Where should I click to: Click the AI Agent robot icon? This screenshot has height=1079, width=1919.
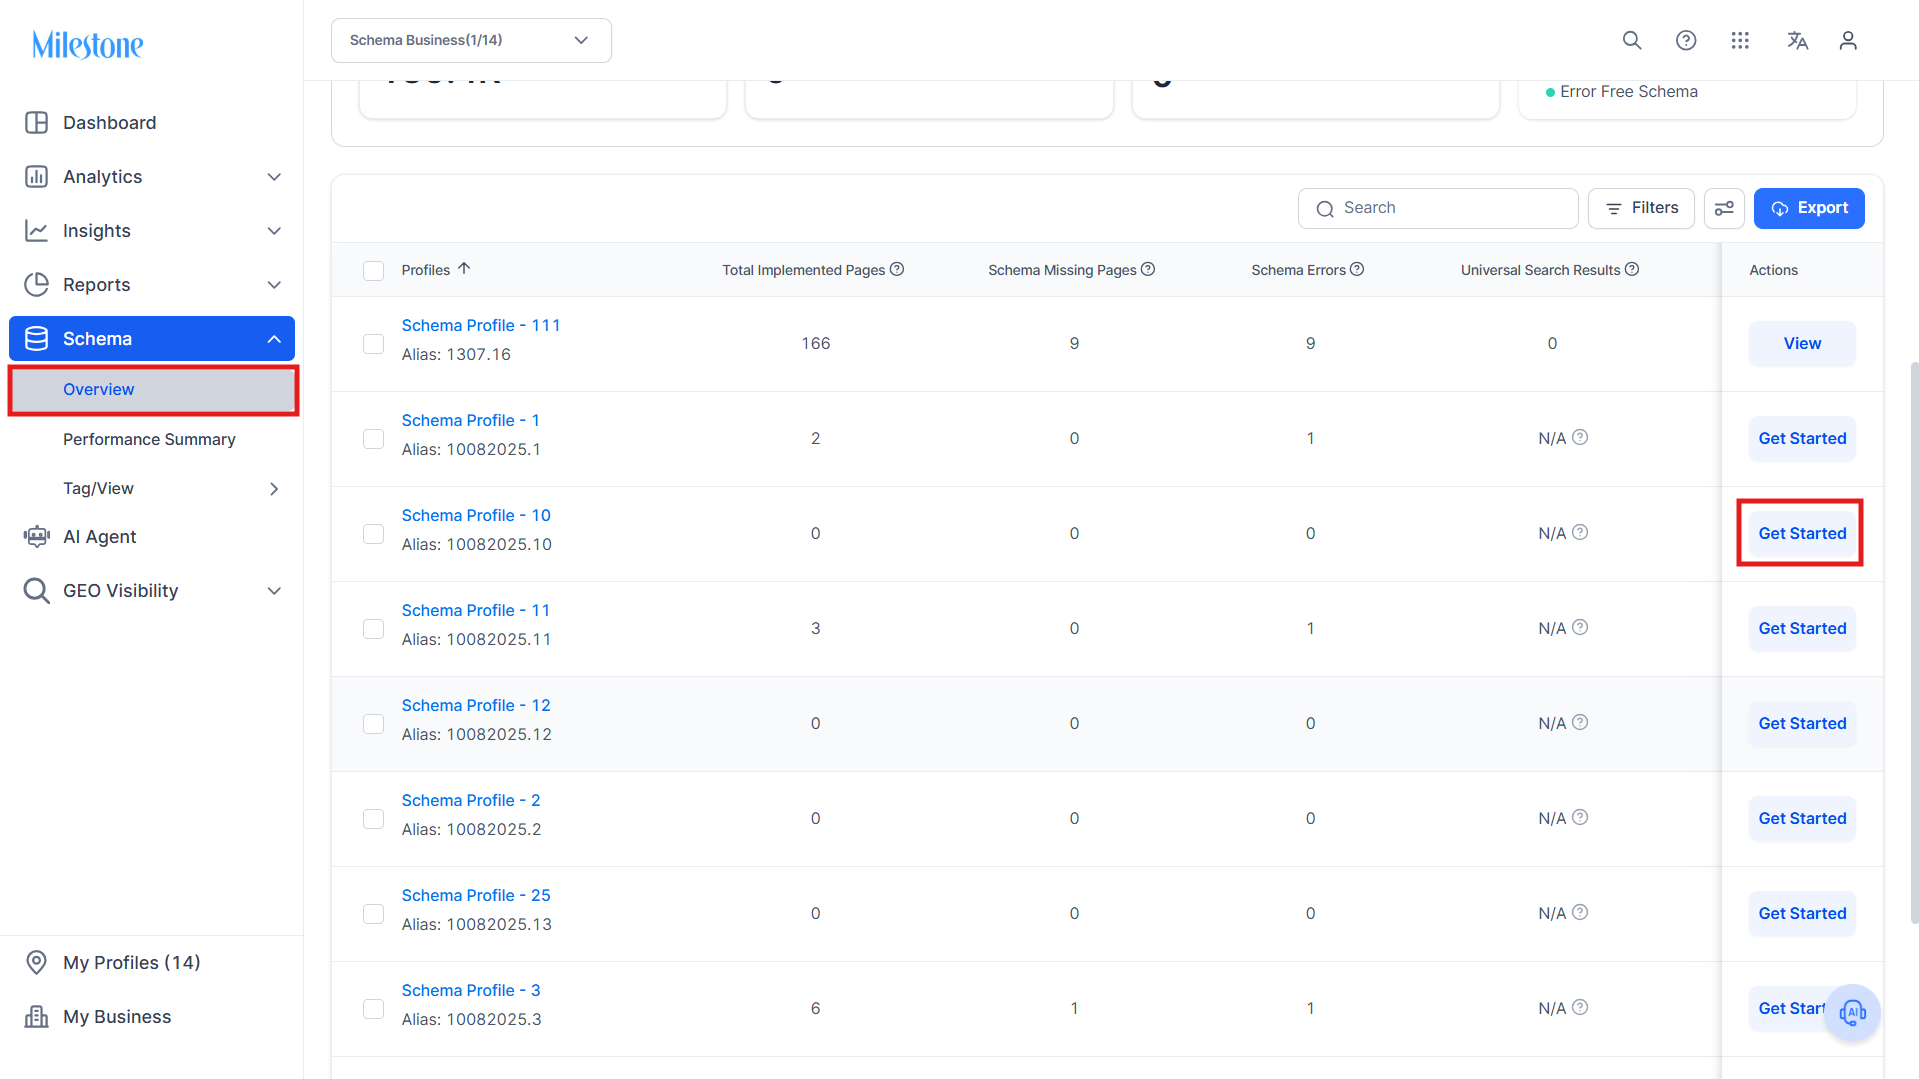(x=36, y=537)
